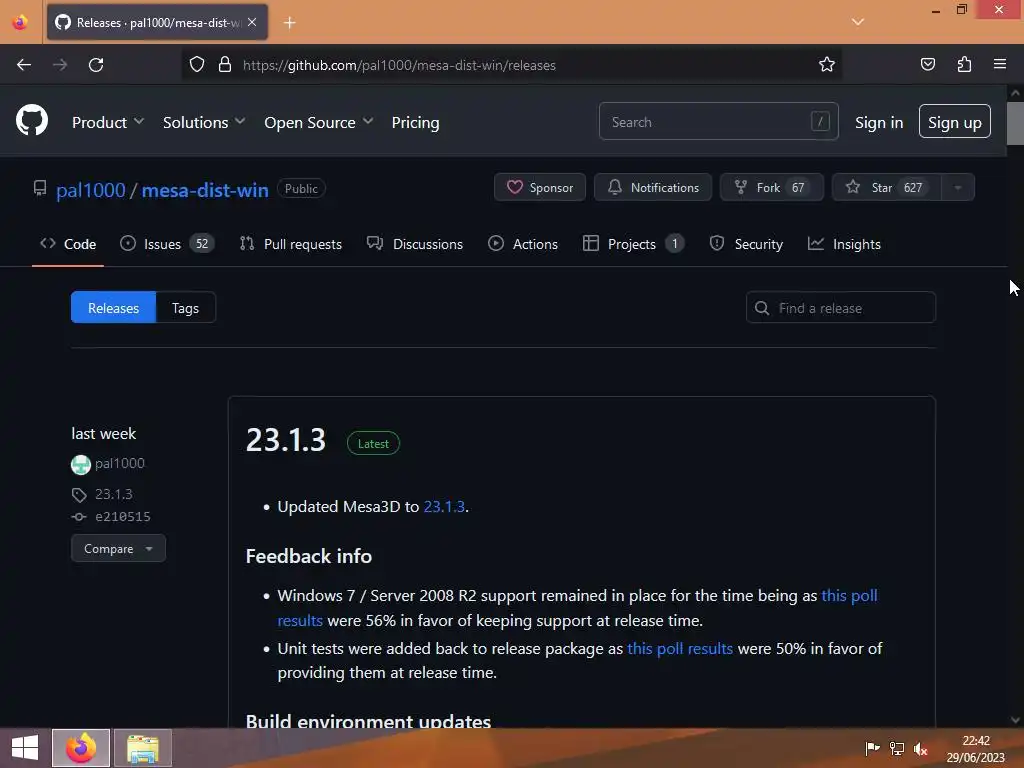
Task: Switch to the Actions tab
Action: pos(523,244)
